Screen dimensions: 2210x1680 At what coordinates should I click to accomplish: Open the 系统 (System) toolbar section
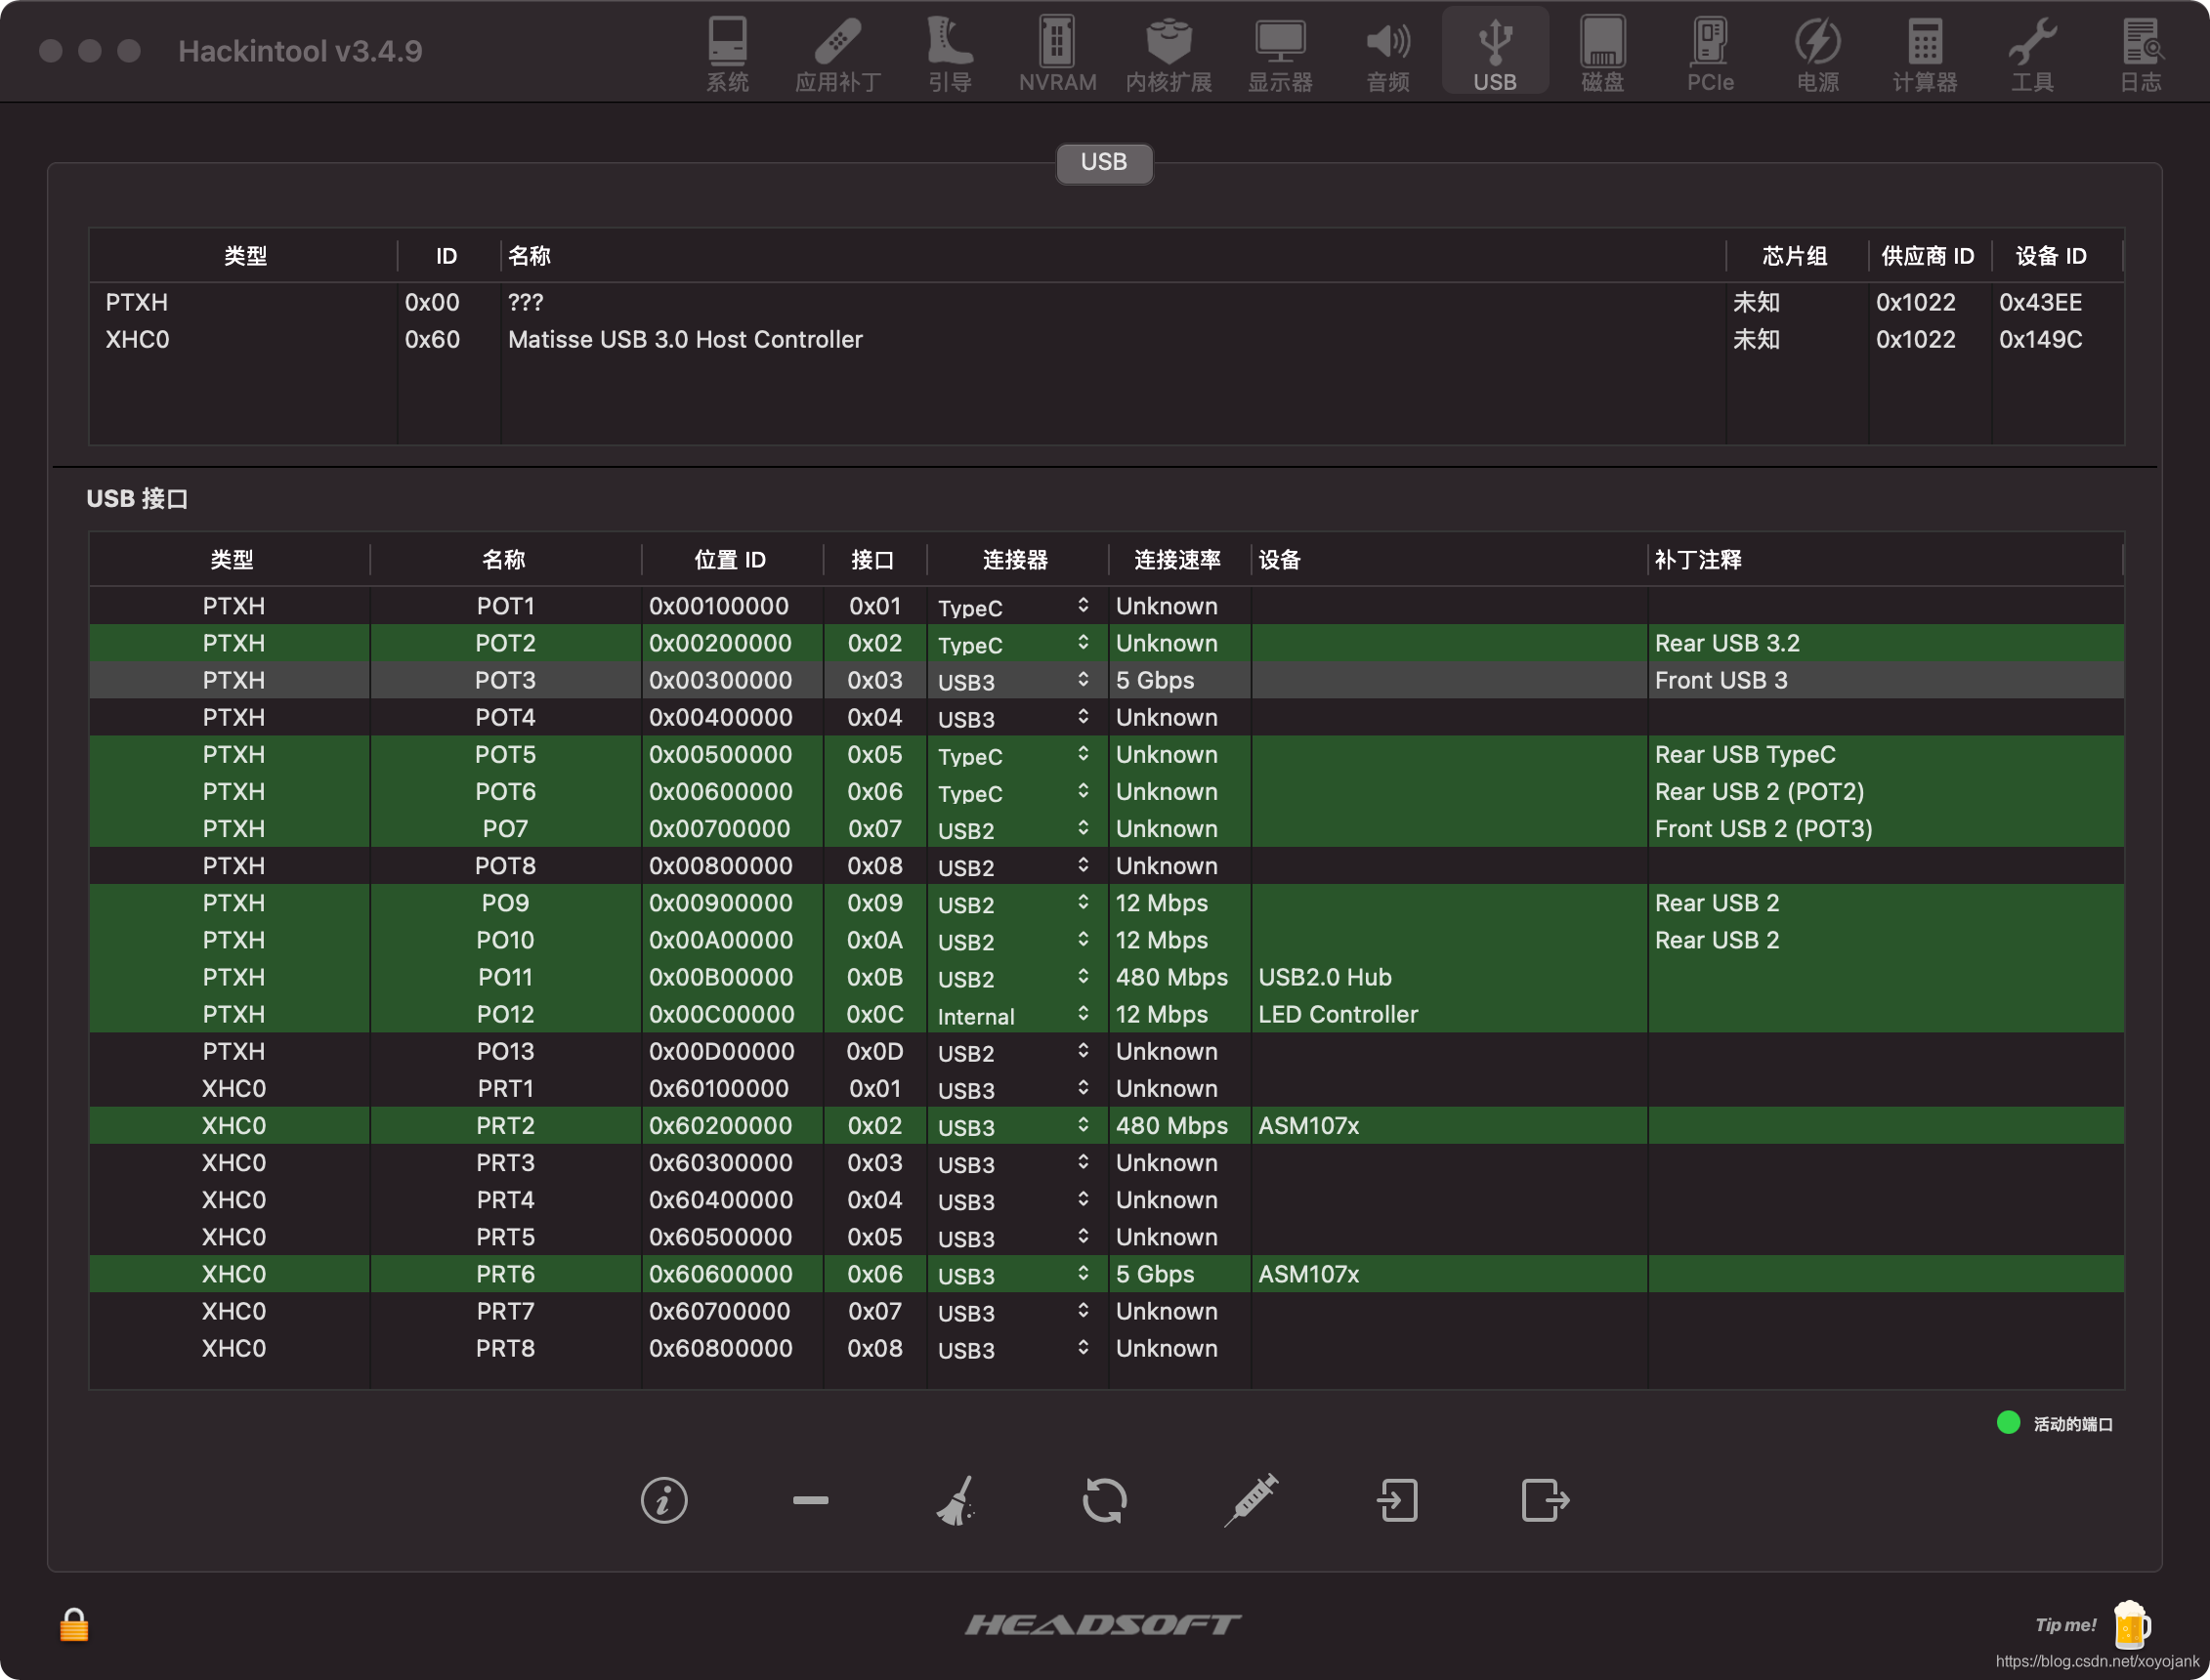click(x=727, y=54)
